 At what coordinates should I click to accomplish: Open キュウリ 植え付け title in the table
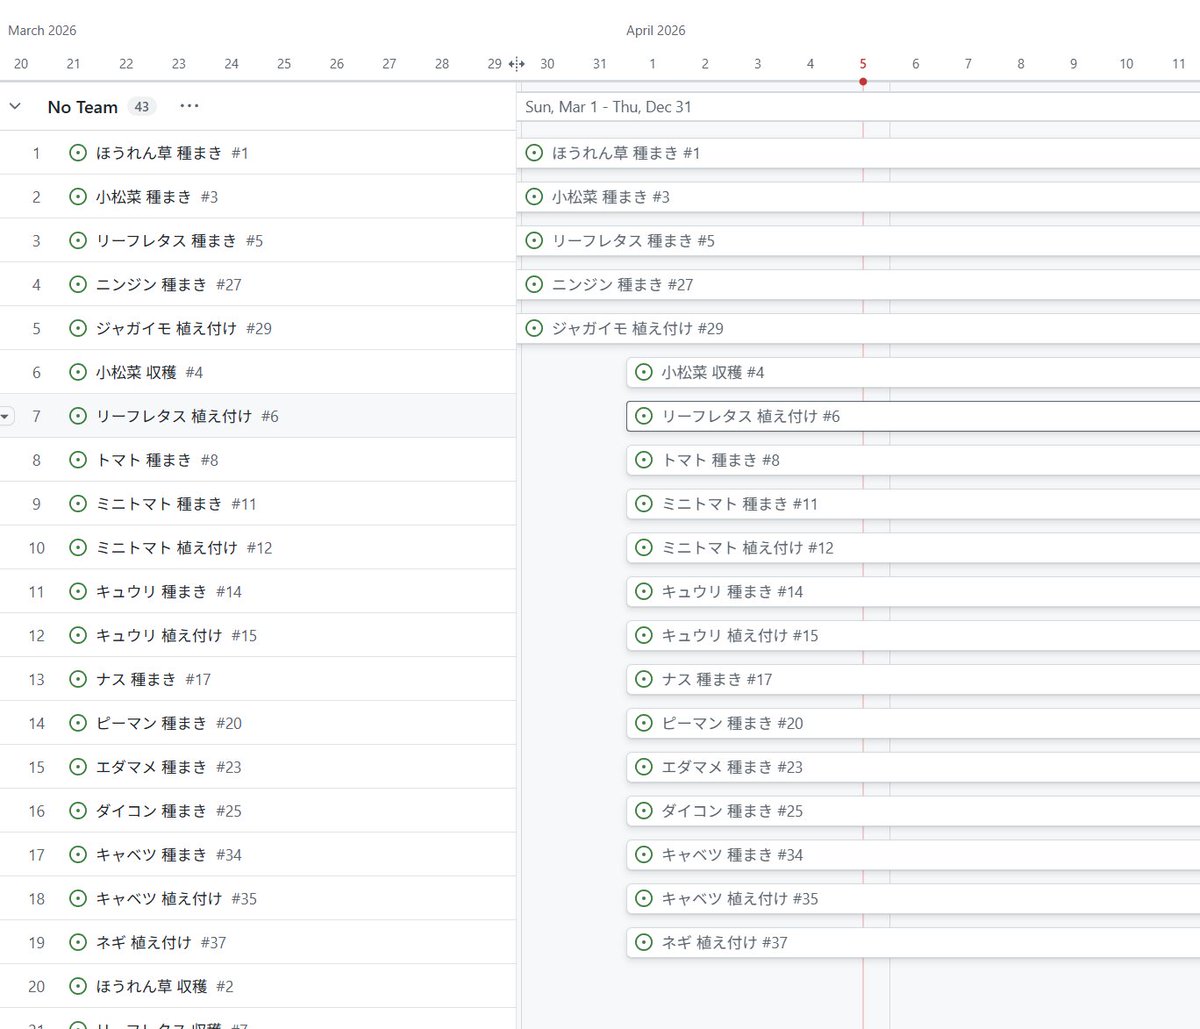click(x=159, y=635)
